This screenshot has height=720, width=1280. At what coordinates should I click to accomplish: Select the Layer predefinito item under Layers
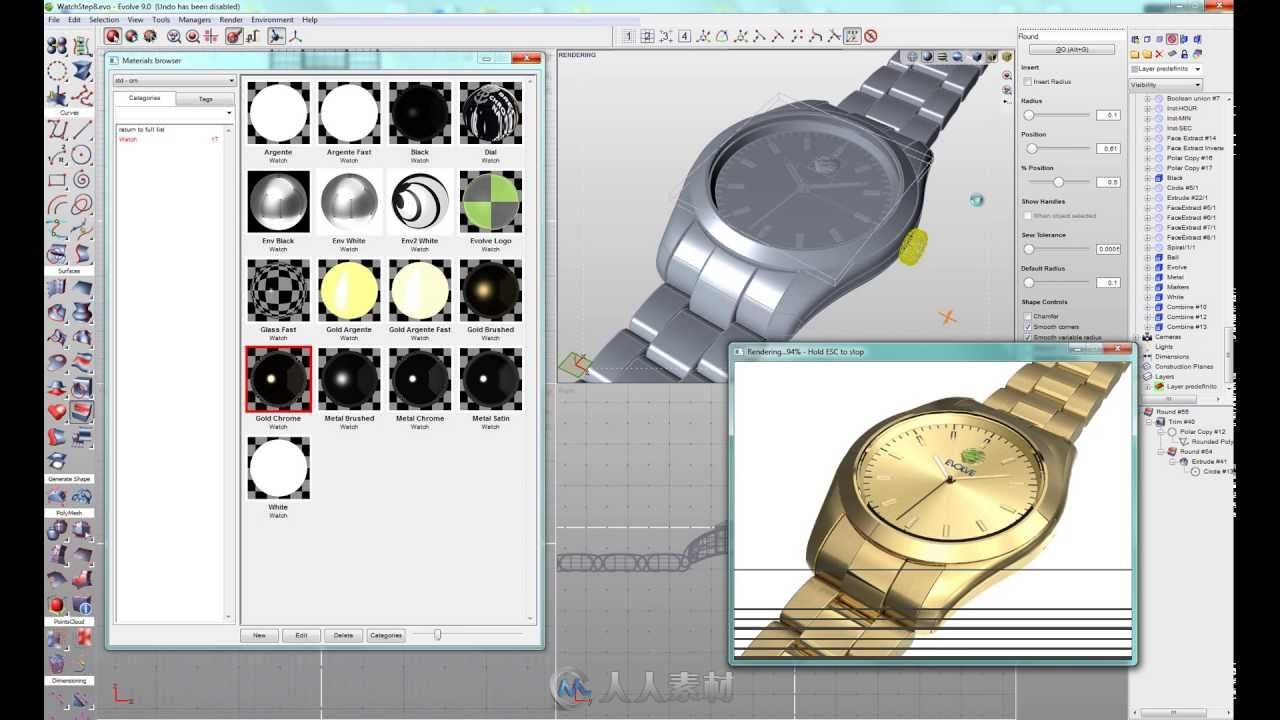point(1191,386)
